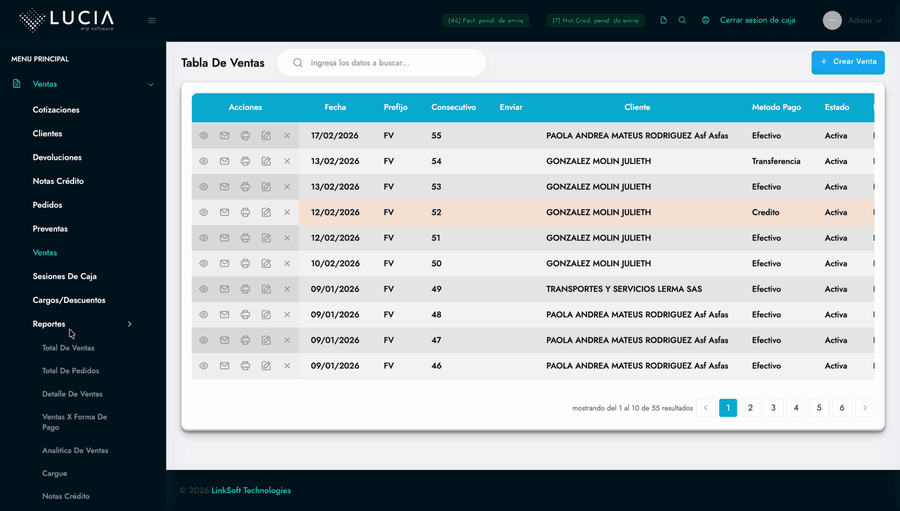This screenshot has width=900, height=511.
Task: Click the Crear Venta button
Action: [848, 62]
